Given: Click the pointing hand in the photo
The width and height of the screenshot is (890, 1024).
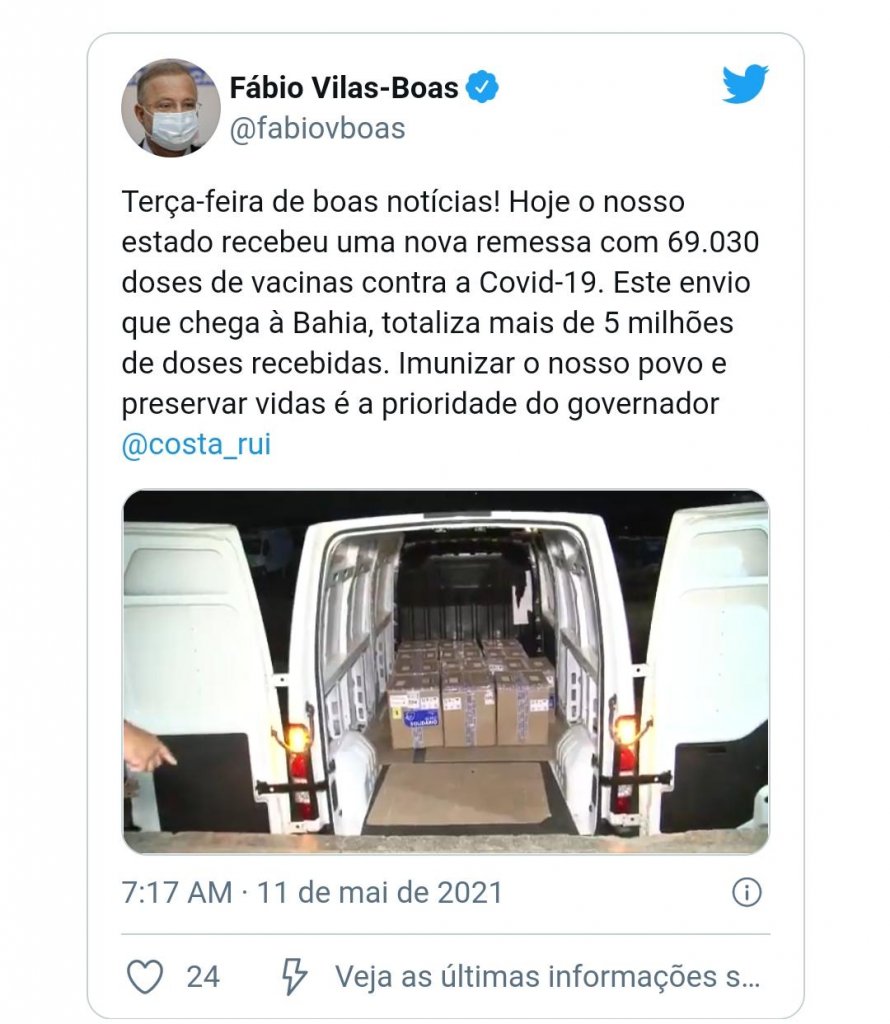Looking at the screenshot, I should pyautogui.click(x=148, y=746).
